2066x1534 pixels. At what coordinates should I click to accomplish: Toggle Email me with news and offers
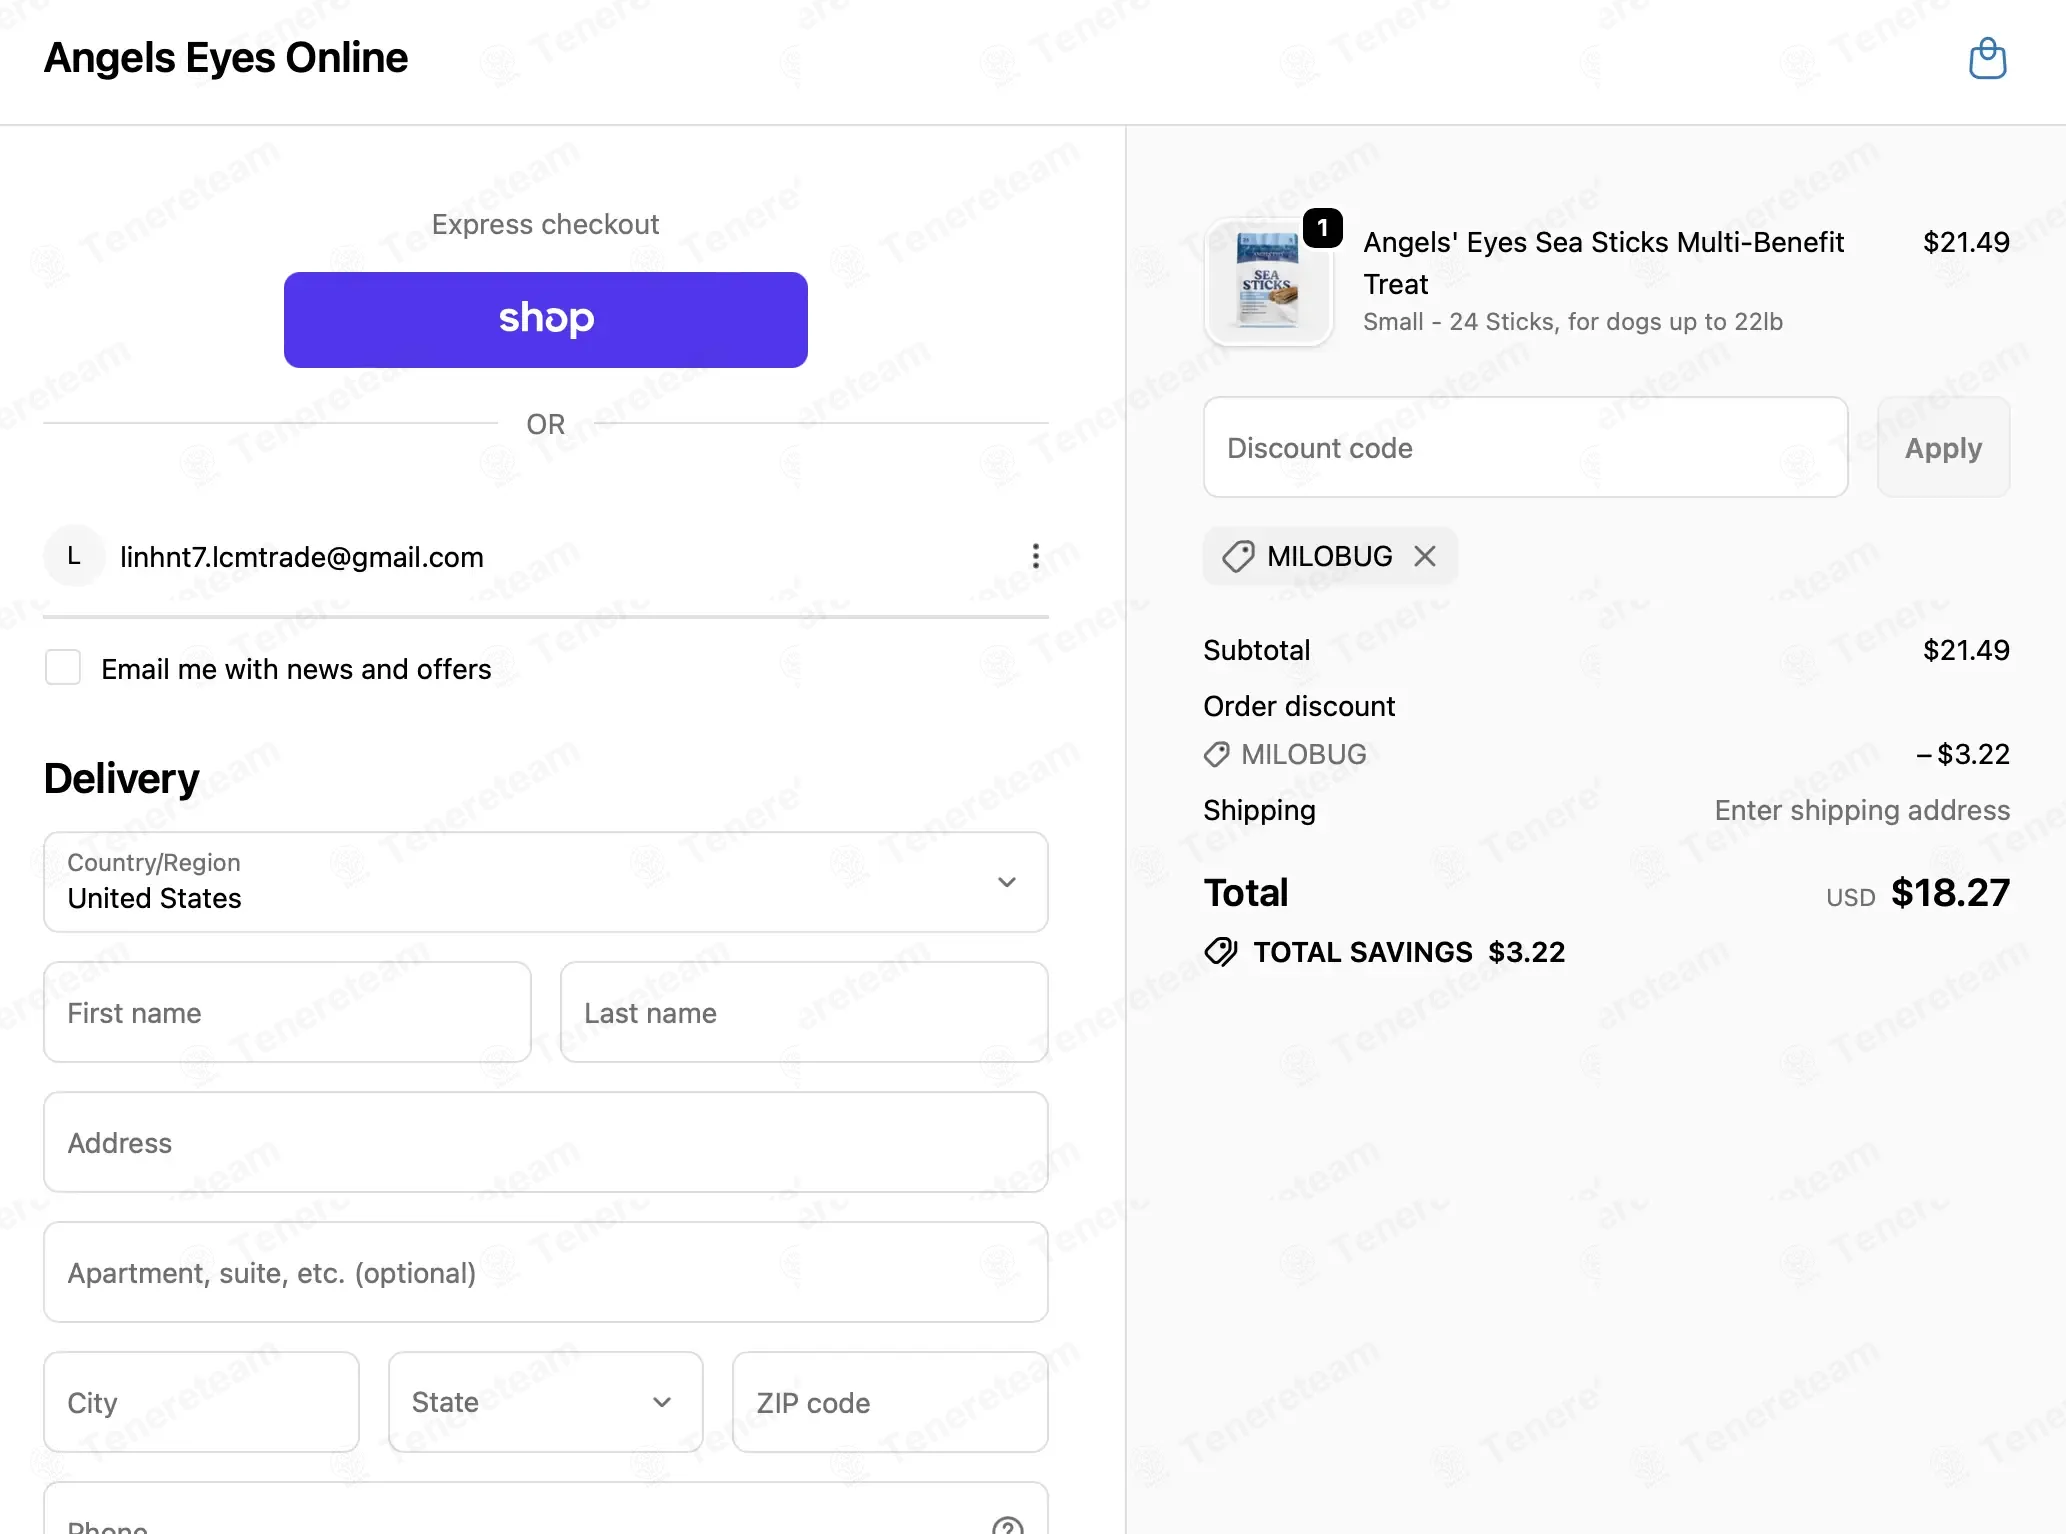coord(63,668)
